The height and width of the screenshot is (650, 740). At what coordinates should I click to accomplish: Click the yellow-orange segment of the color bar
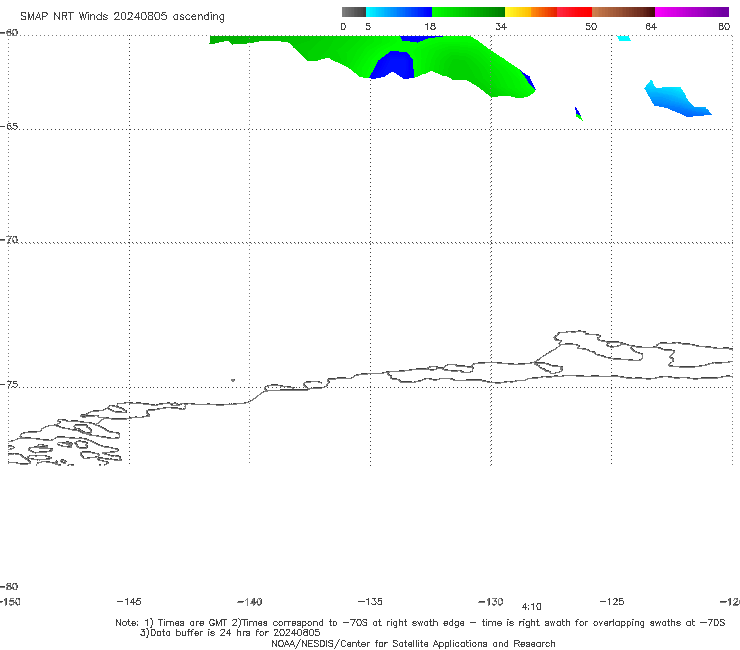click(x=531, y=12)
